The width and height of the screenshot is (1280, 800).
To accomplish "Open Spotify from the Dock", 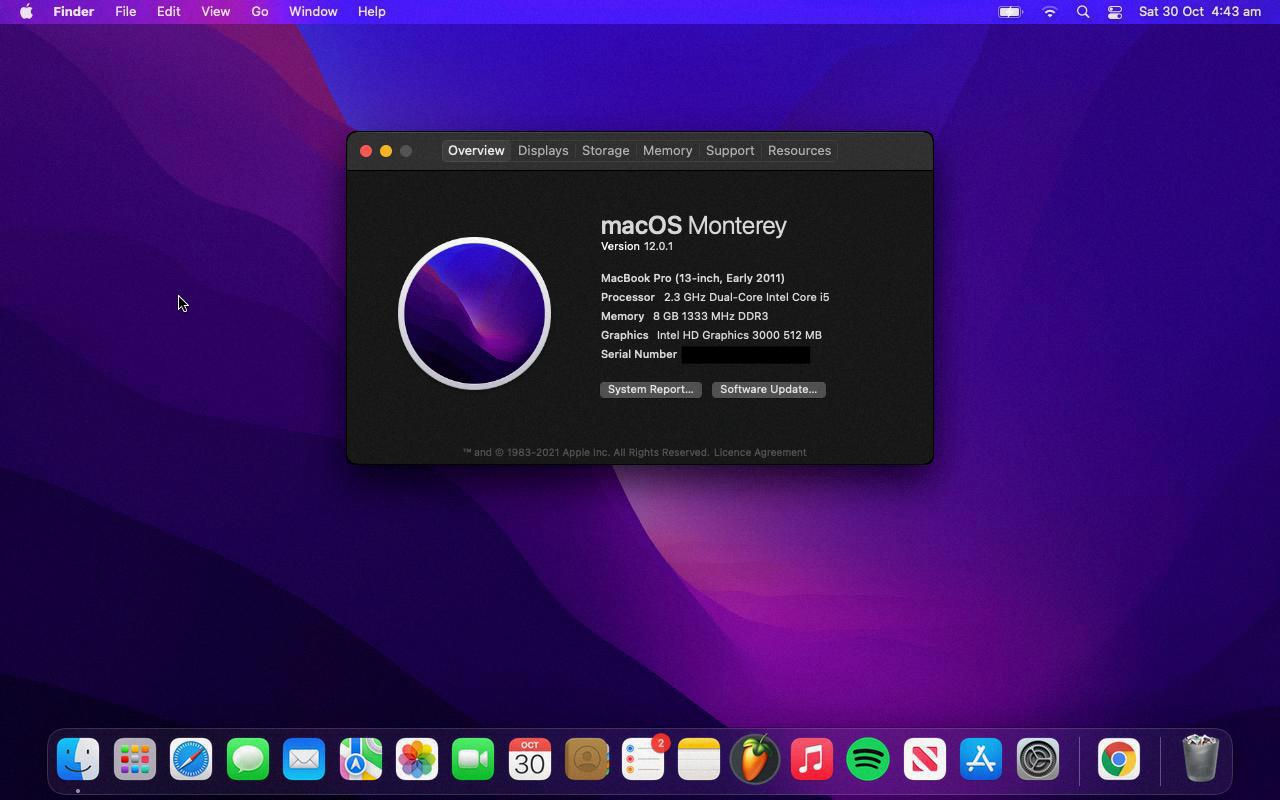I will [867, 760].
